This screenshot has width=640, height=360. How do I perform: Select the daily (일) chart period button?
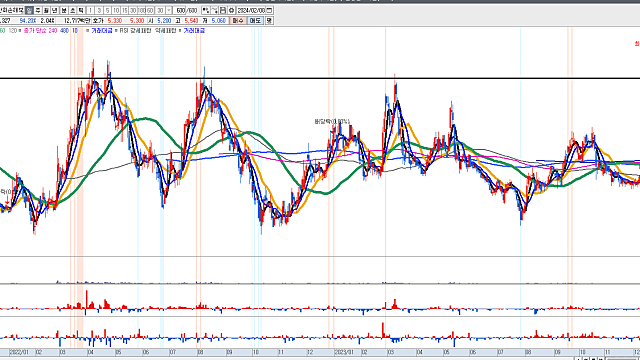coord(29,11)
